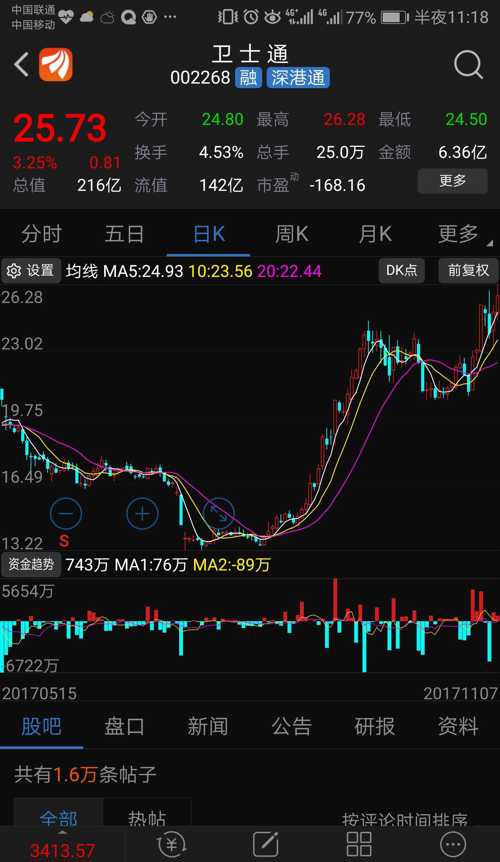Image resolution: width=500 pixels, height=862 pixels.
Task: Open the orange Eastmoney app logo
Action: pyautogui.click(x=55, y=65)
